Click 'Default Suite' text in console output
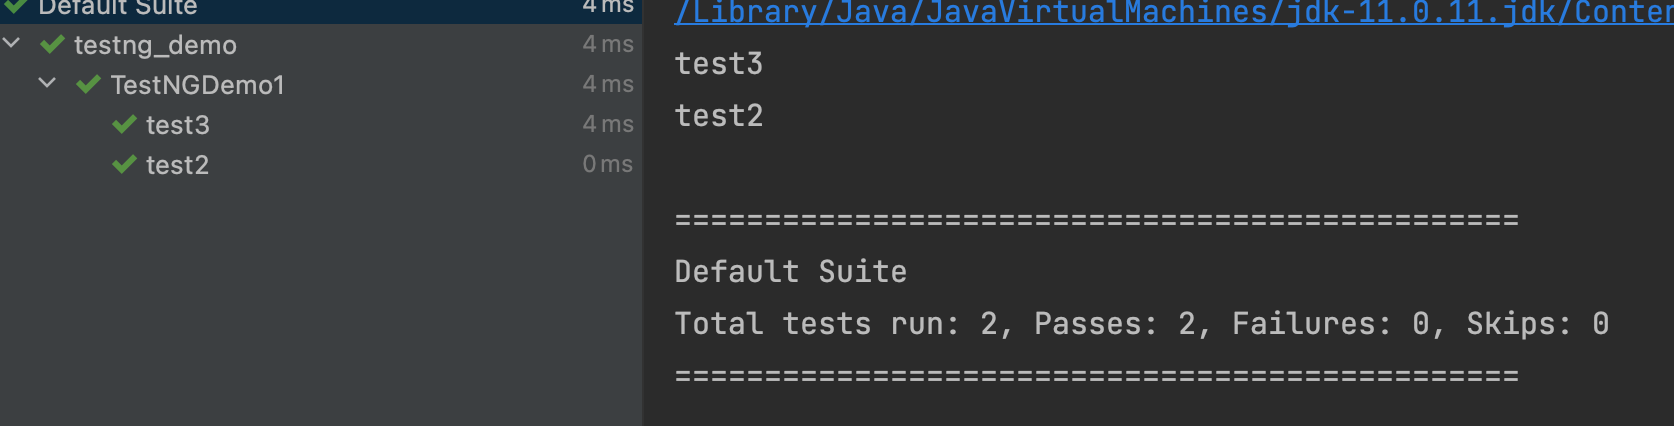This screenshot has width=1674, height=426. tap(791, 272)
